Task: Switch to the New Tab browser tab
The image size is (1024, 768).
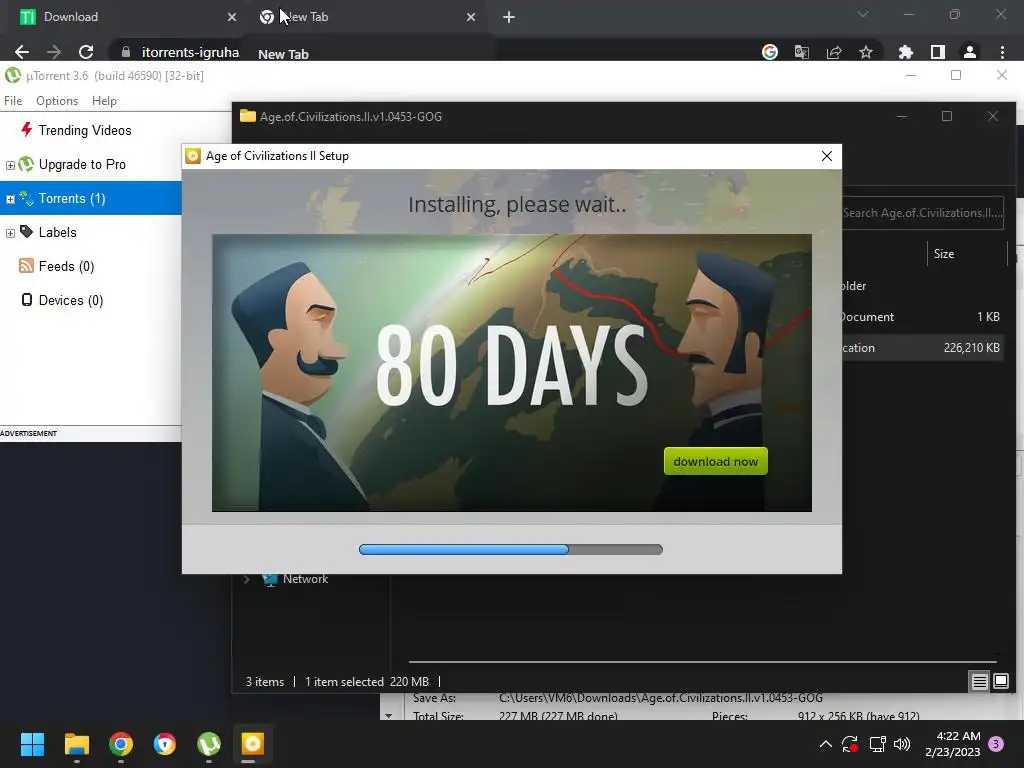Action: click(x=366, y=17)
